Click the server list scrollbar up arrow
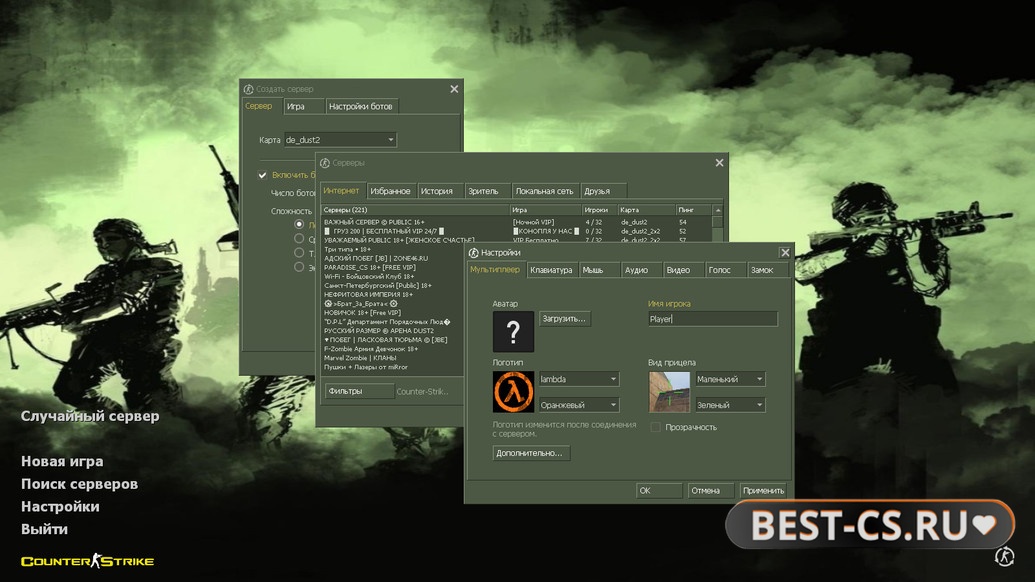The width and height of the screenshot is (1035, 582). point(718,210)
